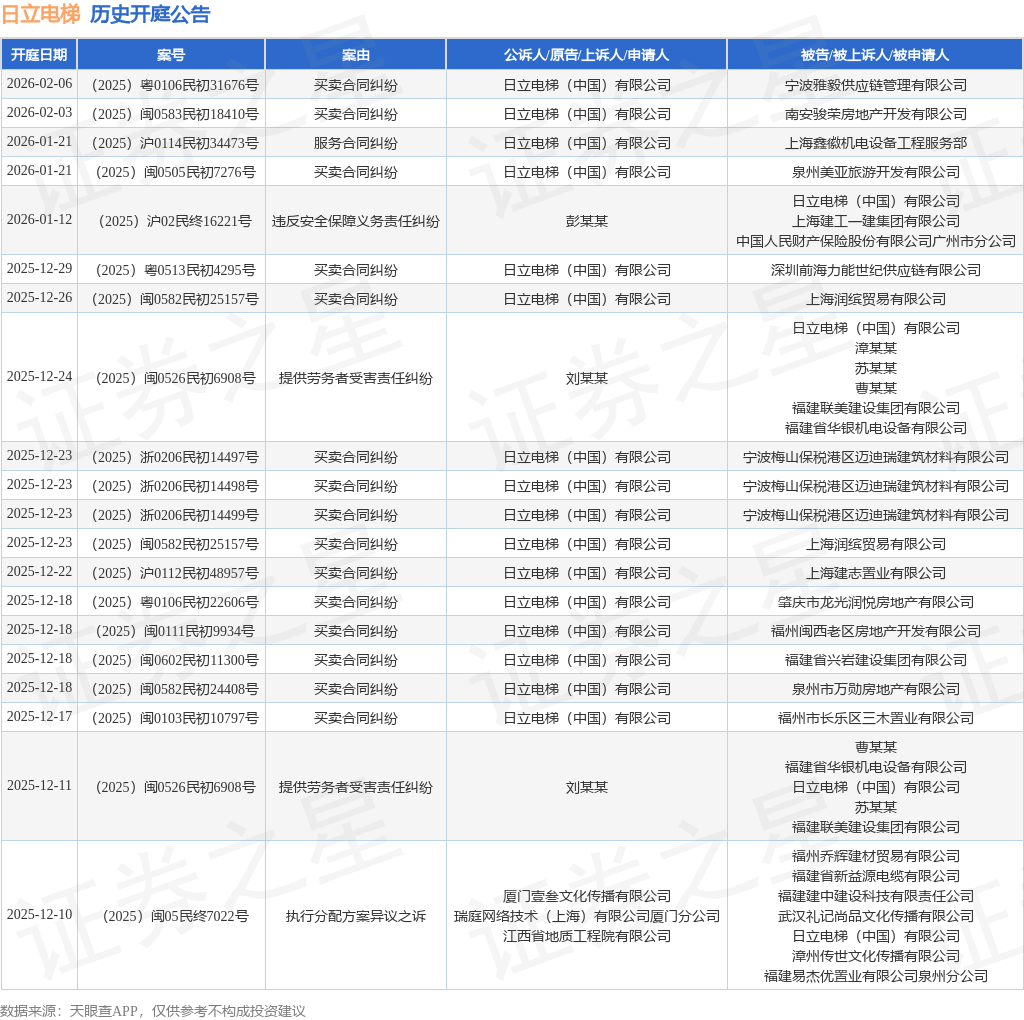The width and height of the screenshot is (1024, 1020).
Task: Click case number 沪0112民初48957号
Action: [199, 573]
